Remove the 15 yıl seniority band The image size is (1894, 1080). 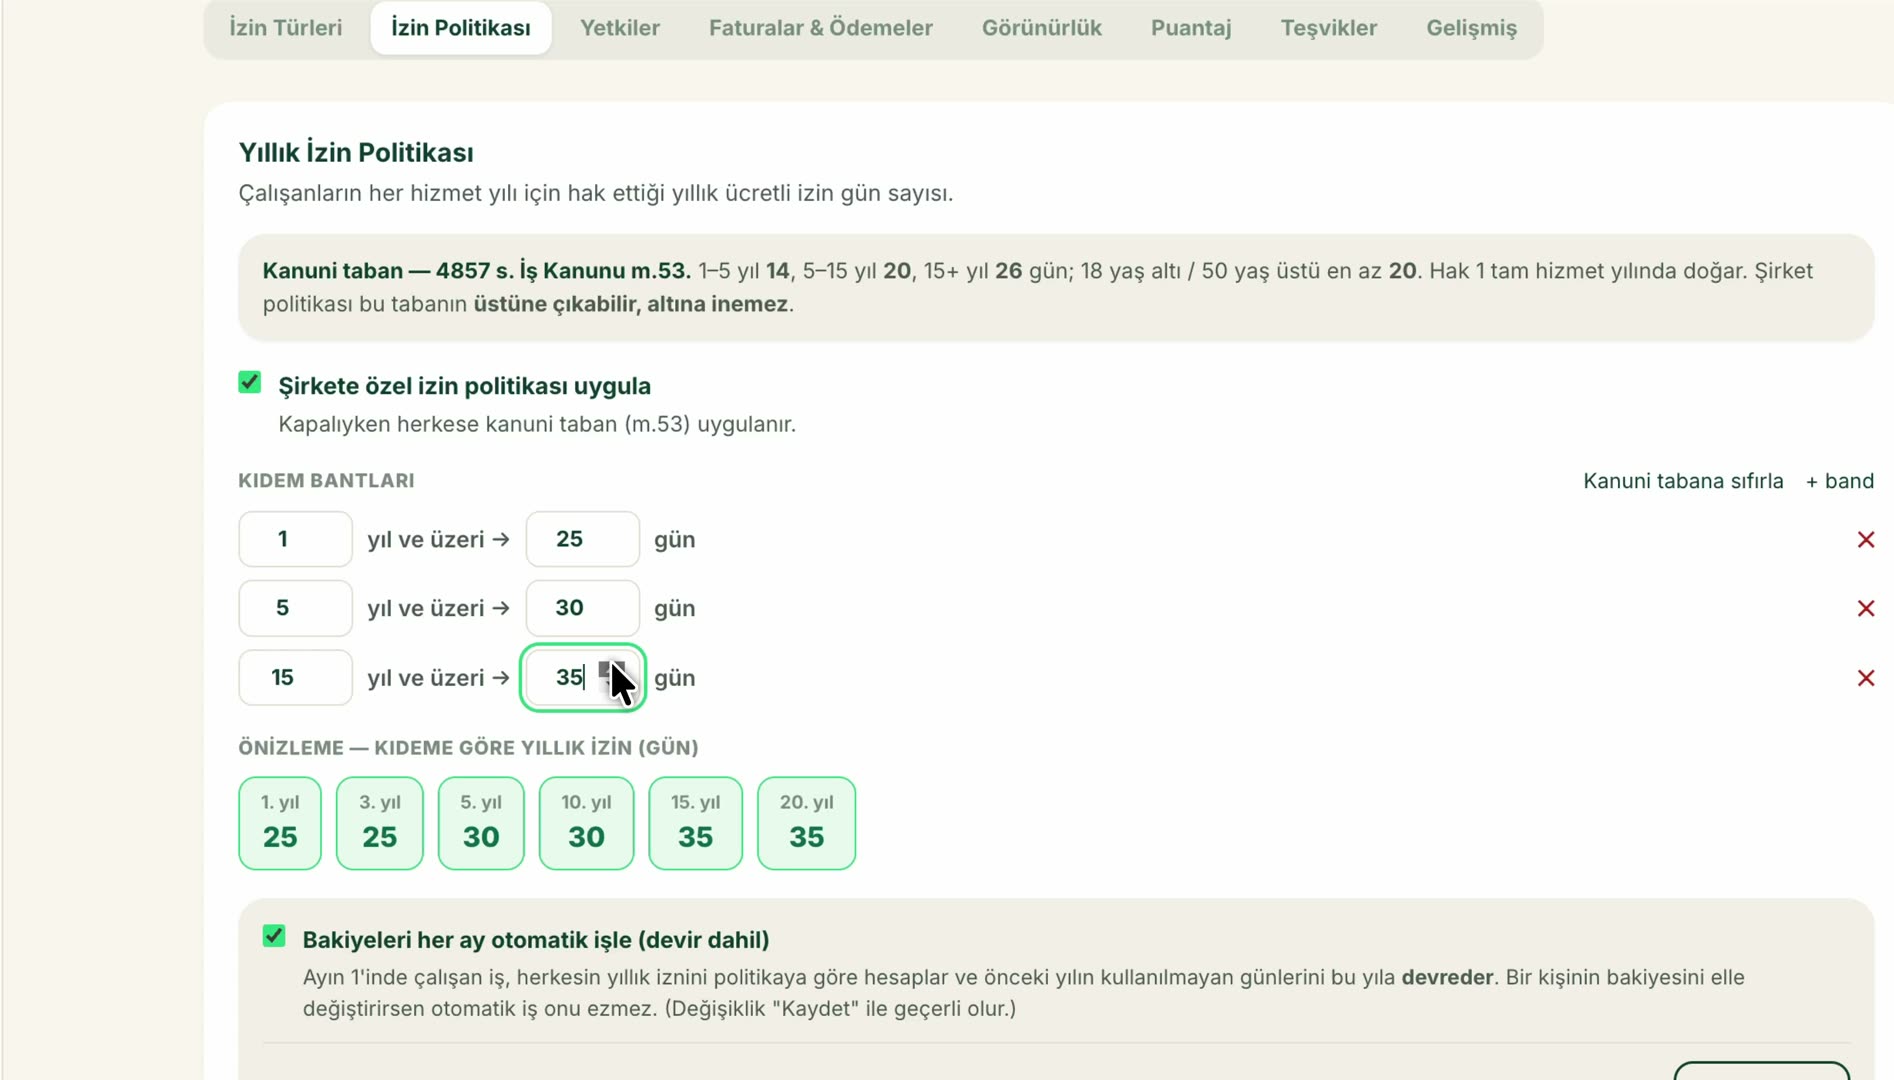[x=1865, y=678]
